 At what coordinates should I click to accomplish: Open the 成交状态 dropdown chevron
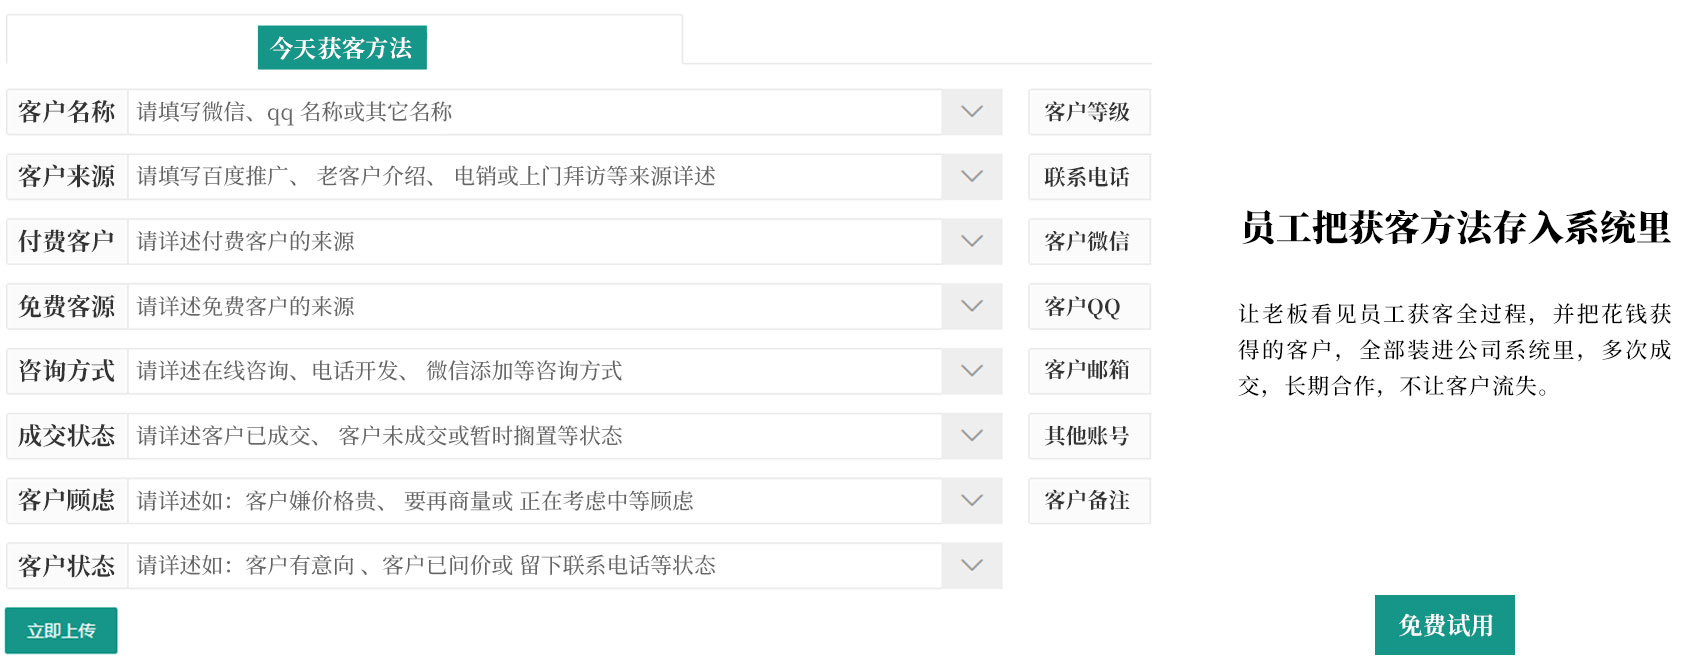(971, 436)
